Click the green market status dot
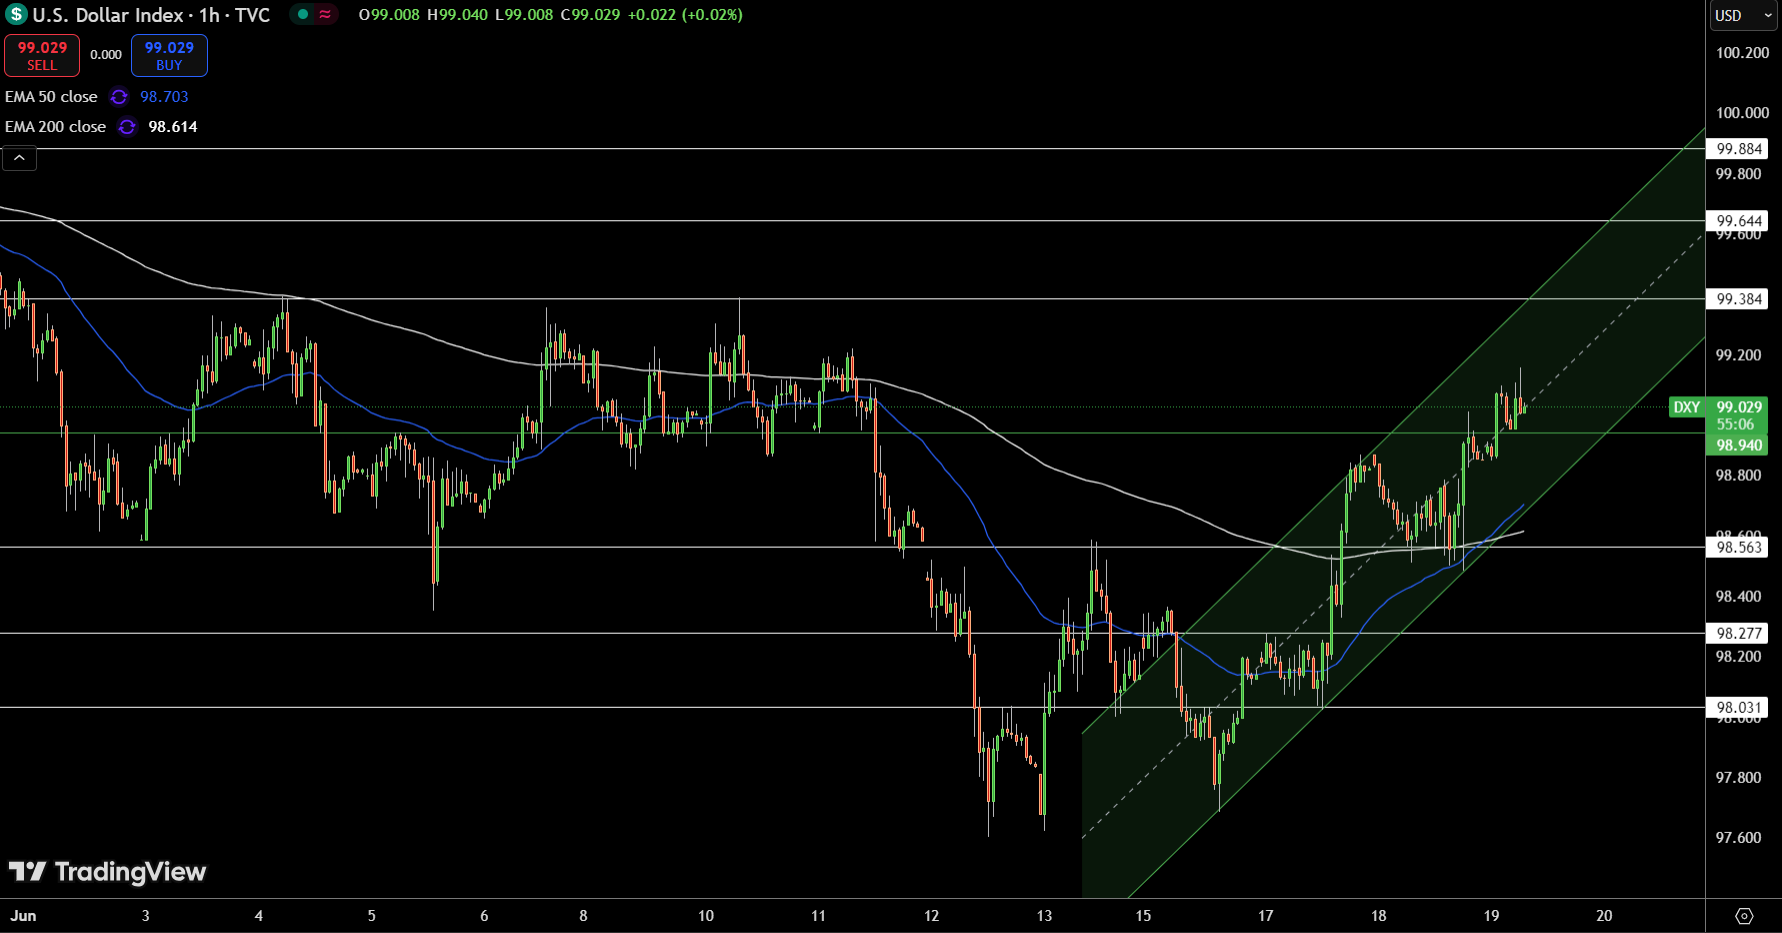The image size is (1782, 933). pos(303,14)
